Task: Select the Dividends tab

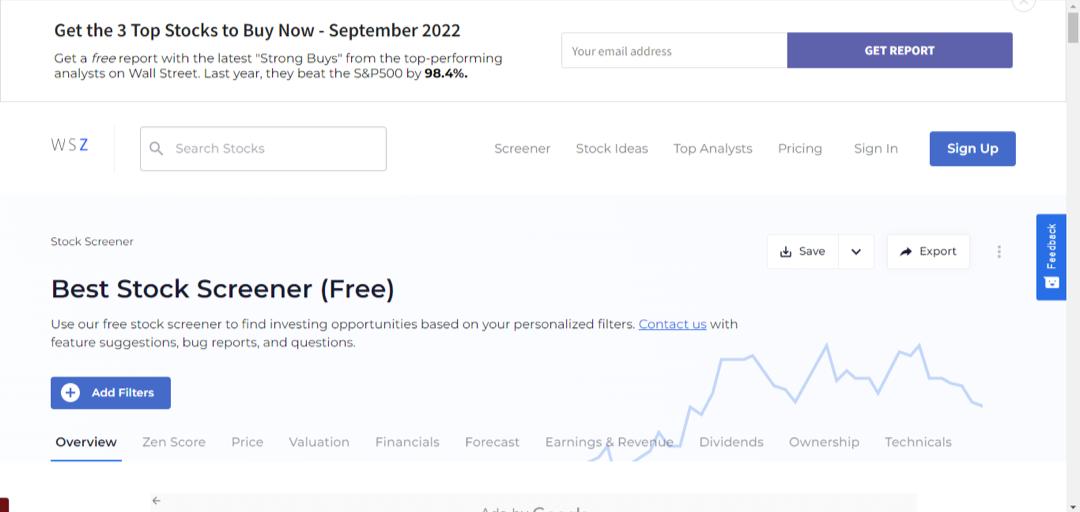Action: tap(731, 442)
